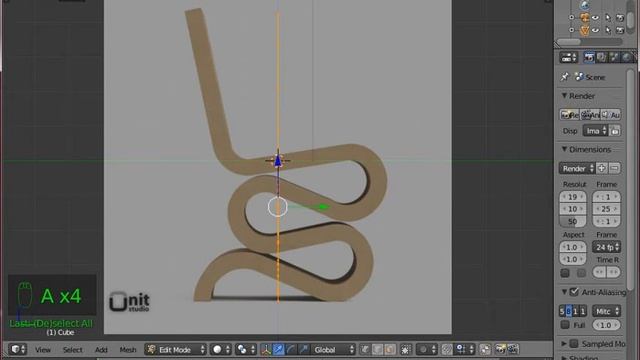The height and width of the screenshot is (360, 640).
Task: Collapse the Render panel
Action: click(x=564, y=96)
